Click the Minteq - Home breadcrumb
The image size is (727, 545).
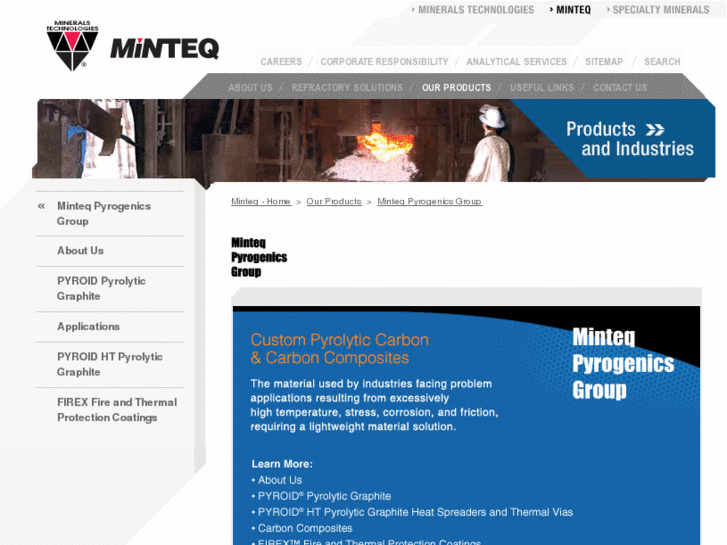click(x=261, y=201)
